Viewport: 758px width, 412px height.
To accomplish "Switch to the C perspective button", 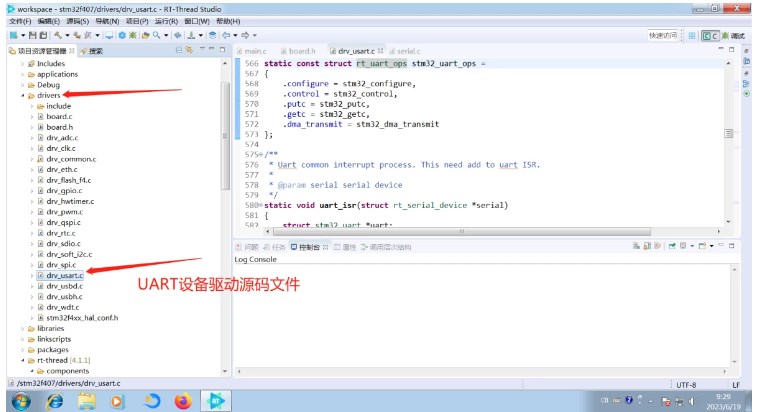I will (x=710, y=36).
